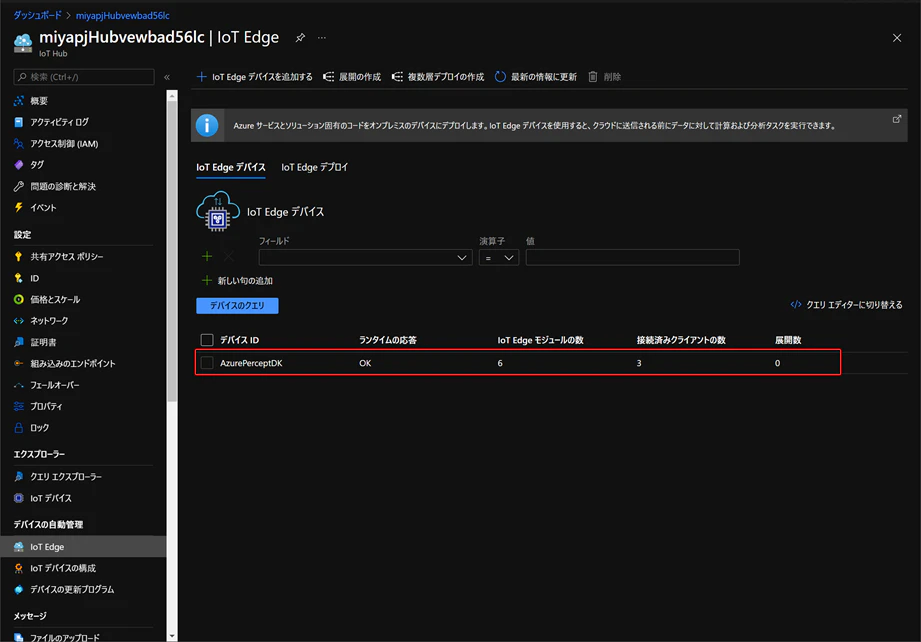Click miyapjHubvewbad56lc breadcrumb link
921x642 pixels.
point(123,15)
